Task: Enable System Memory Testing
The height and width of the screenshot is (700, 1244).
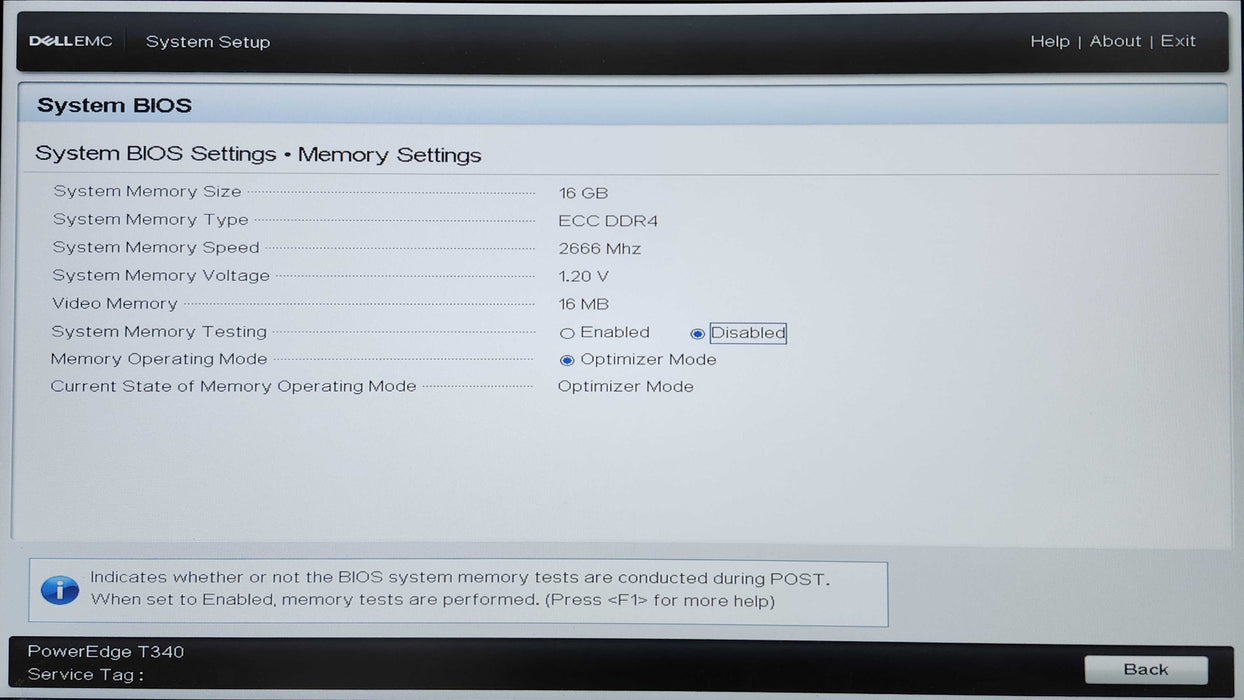Action: (568, 333)
